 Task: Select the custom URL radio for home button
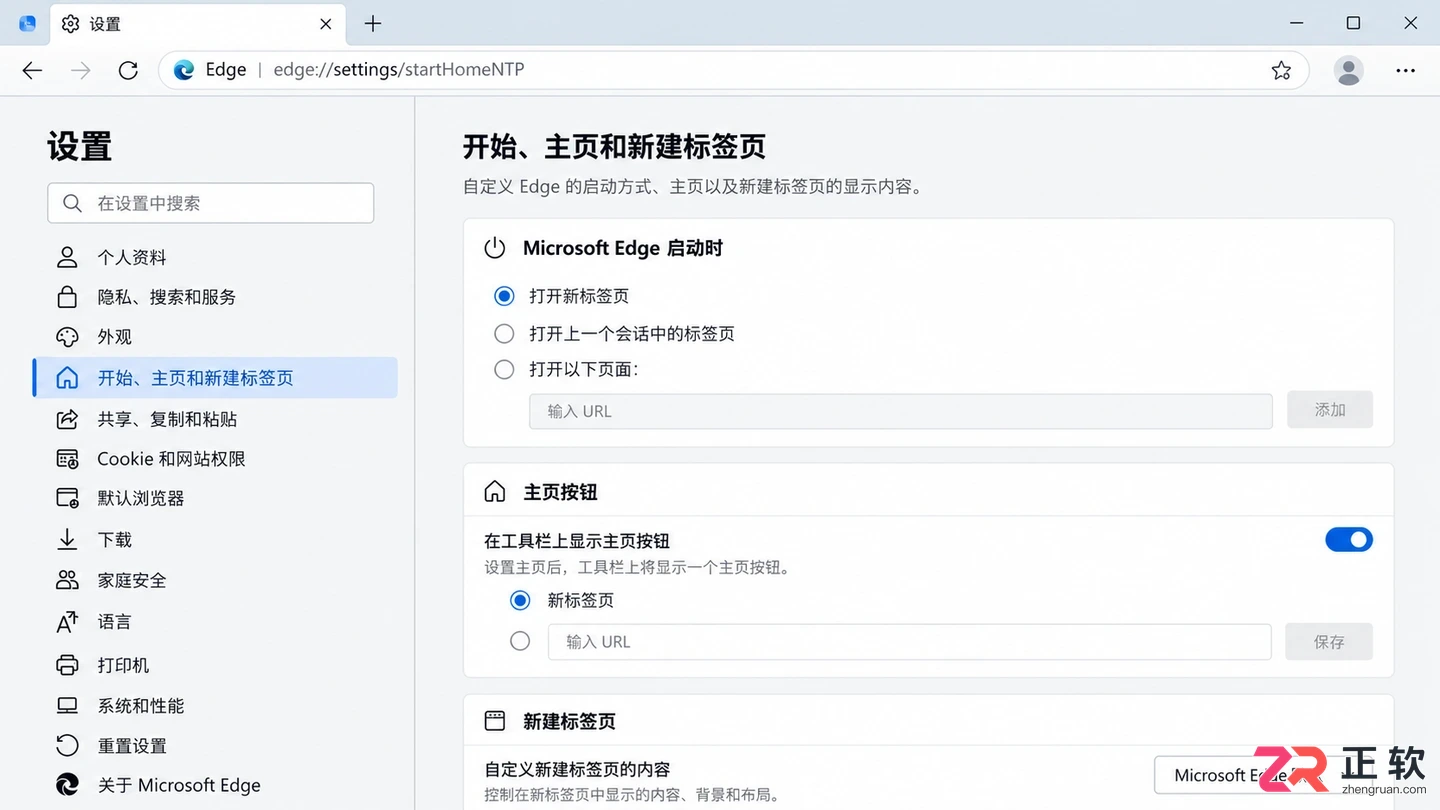point(520,641)
